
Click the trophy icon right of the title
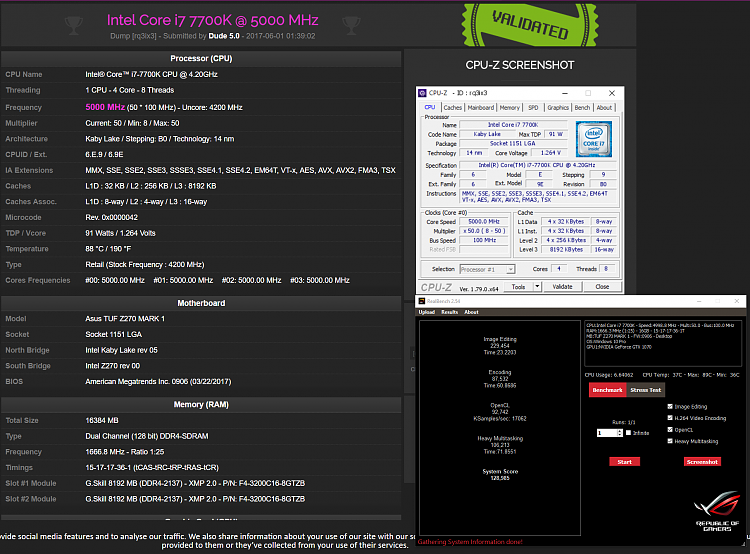pos(351,25)
